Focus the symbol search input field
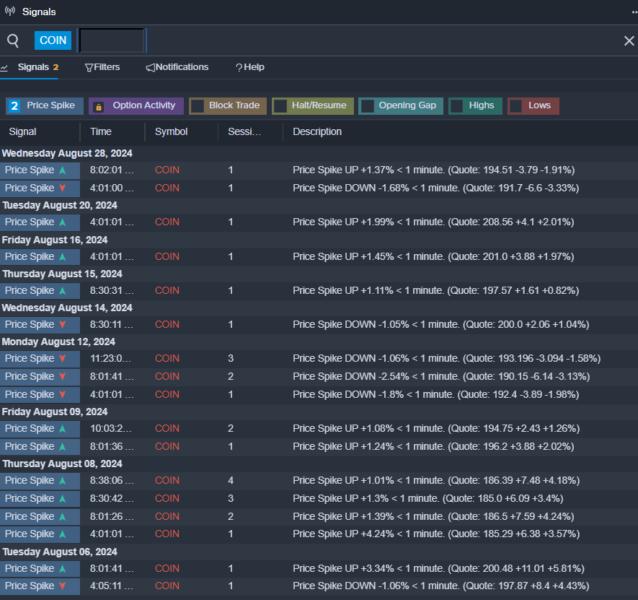 coord(112,40)
